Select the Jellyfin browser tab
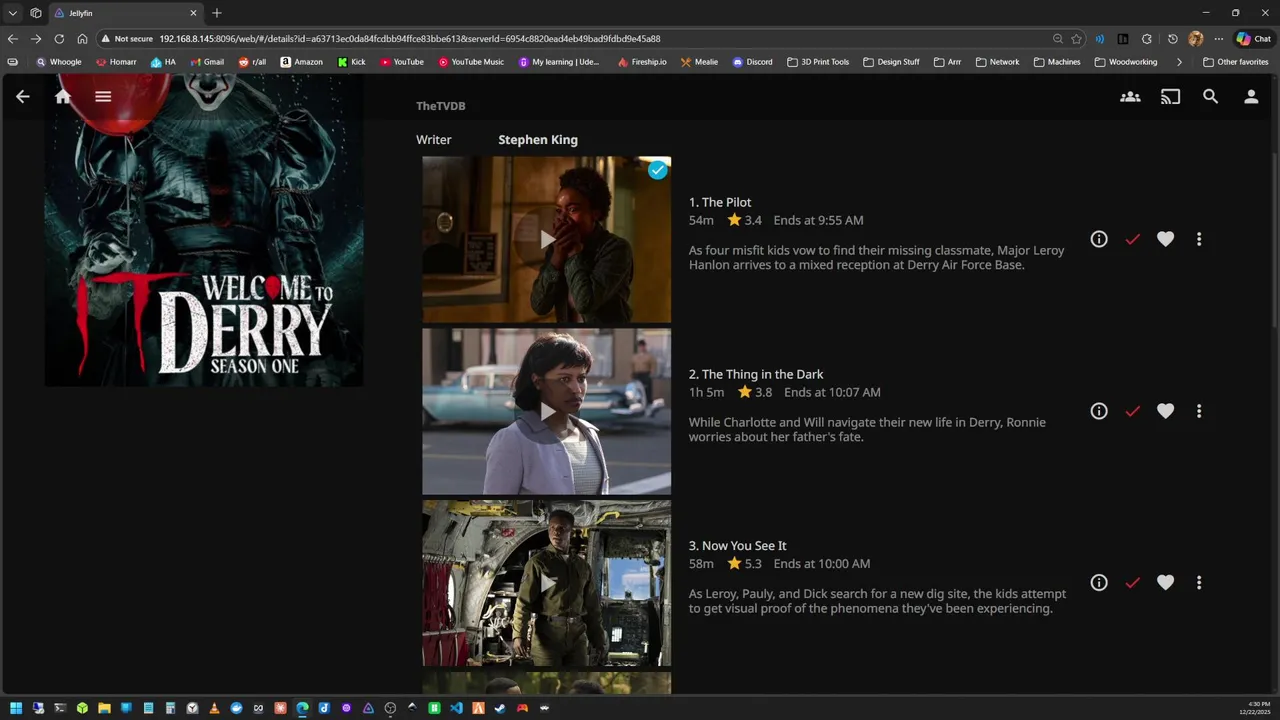The height and width of the screenshot is (720, 1280). pyautogui.click(x=125, y=13)
